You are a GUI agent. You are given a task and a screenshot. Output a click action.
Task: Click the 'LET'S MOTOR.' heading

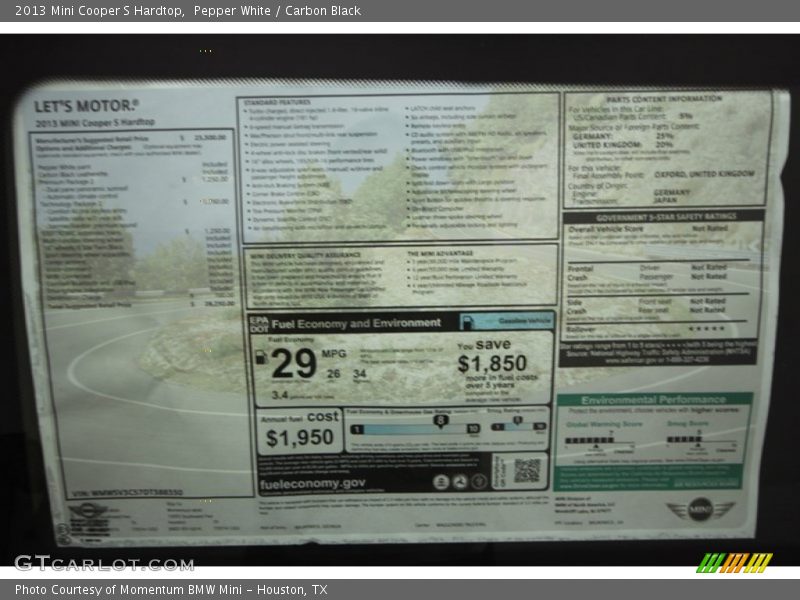[x=86, y=106]
